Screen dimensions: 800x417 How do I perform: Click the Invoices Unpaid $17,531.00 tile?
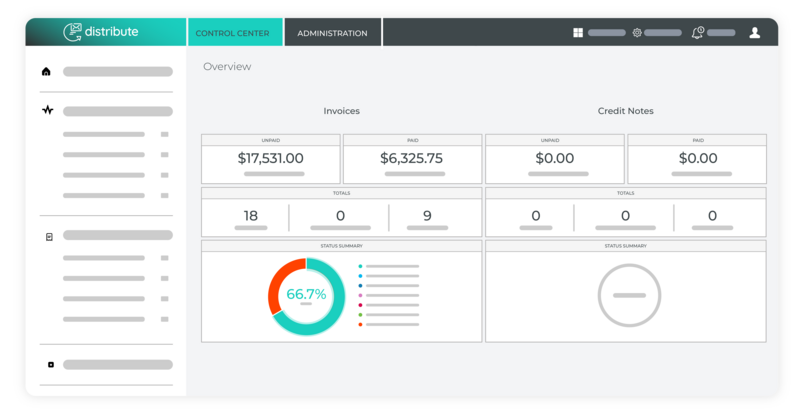(271, 159)
